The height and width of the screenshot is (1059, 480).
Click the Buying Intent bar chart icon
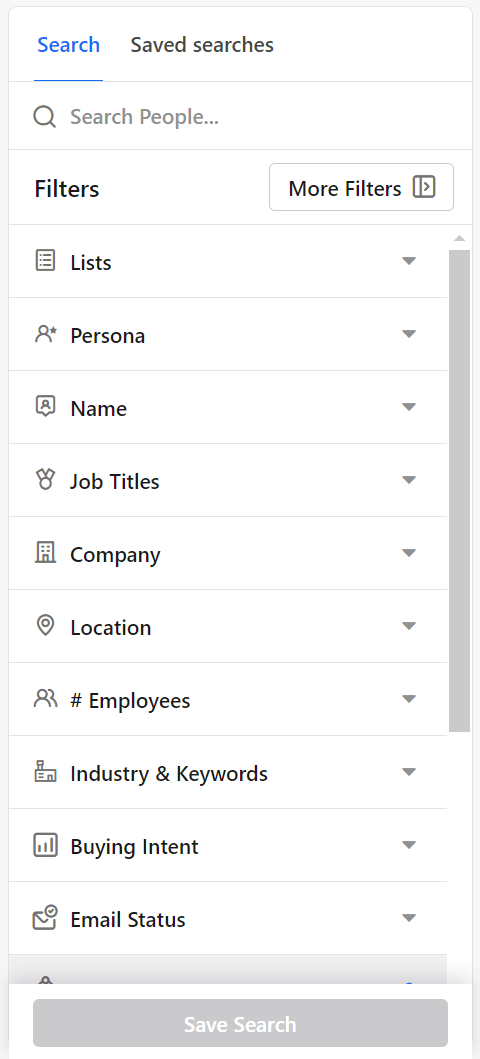point(45,845)
